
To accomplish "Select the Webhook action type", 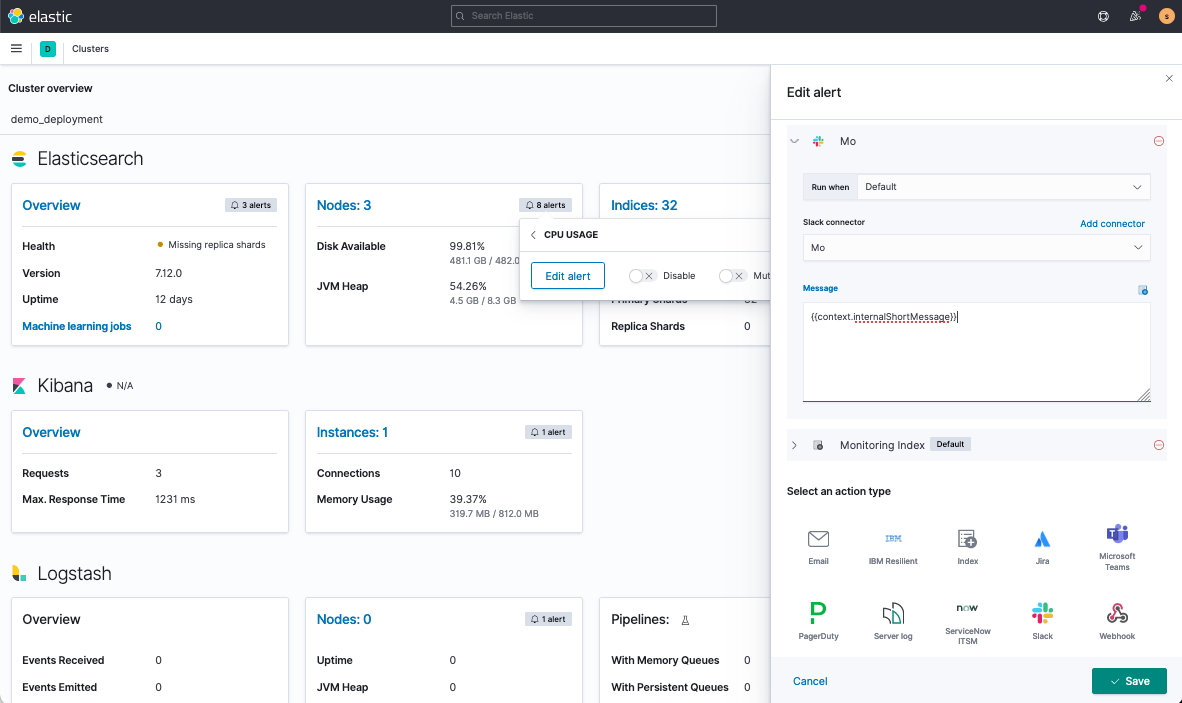I will click(1116, 622).
